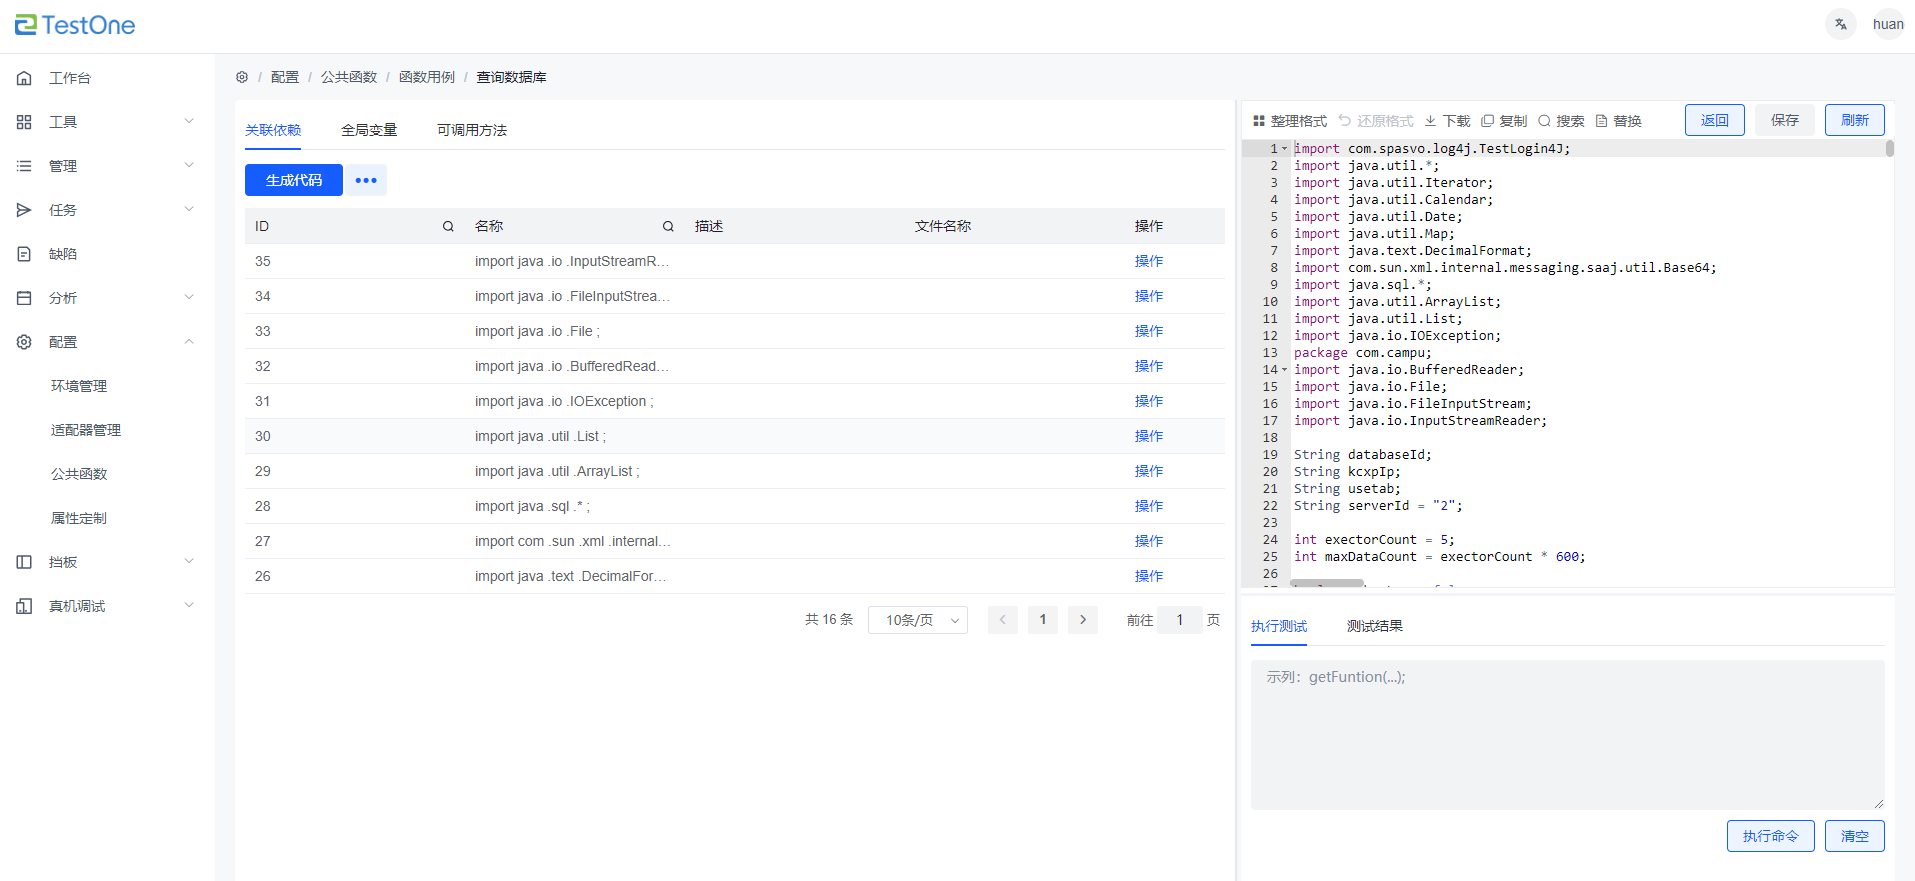Click 操作 link for row ID 30
This screenshot has width=1915, height=881.
(1149, 436)
